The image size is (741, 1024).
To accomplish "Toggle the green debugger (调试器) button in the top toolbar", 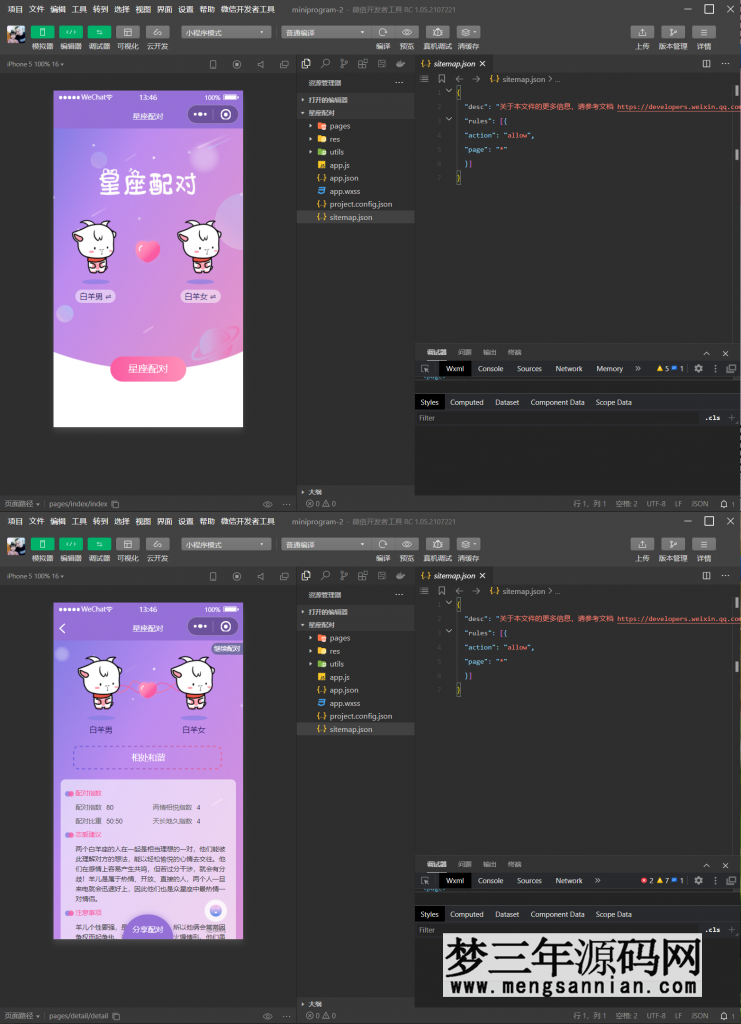I will tap(99, 32).
